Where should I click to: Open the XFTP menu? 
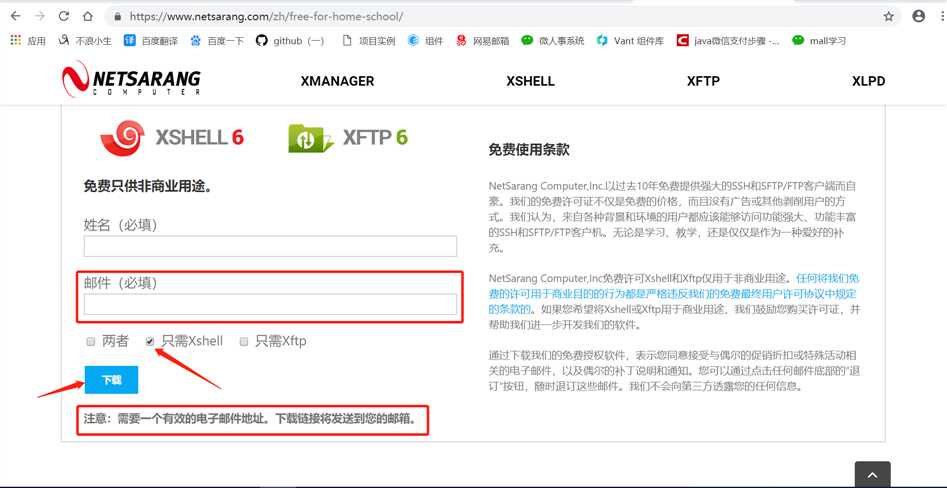[x=703, y=81]
